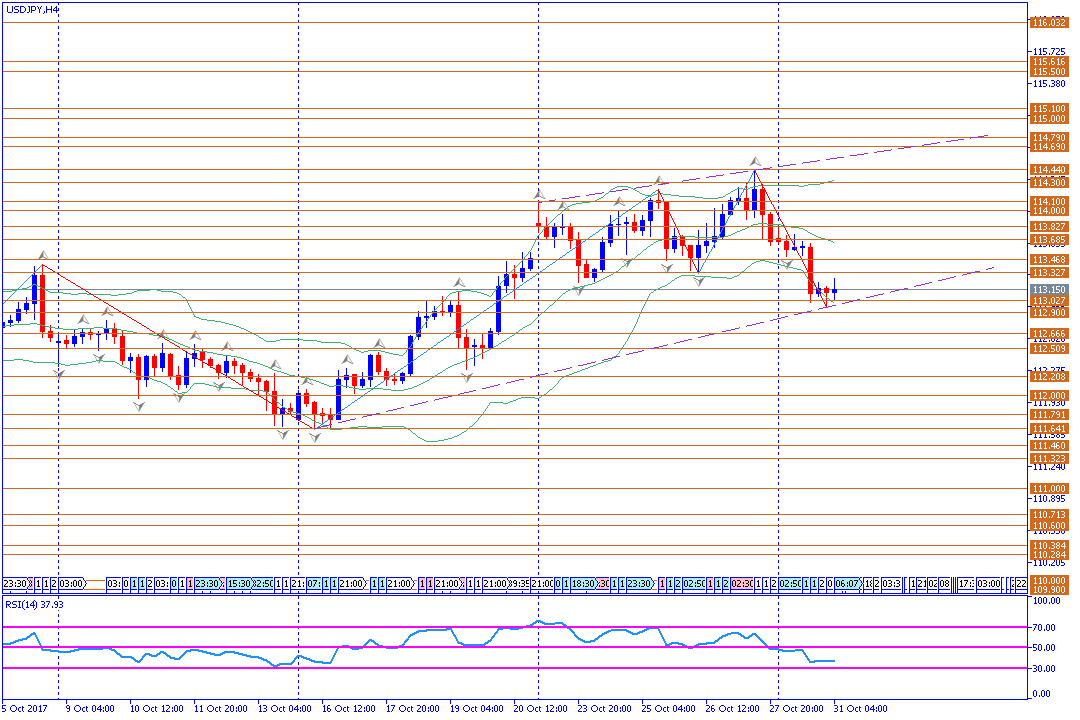The height and width of the screenshot is (720, 1080).
Task: Select the 114.440 price level tag
Action: pyautogui.click(x=1049, y=169)
